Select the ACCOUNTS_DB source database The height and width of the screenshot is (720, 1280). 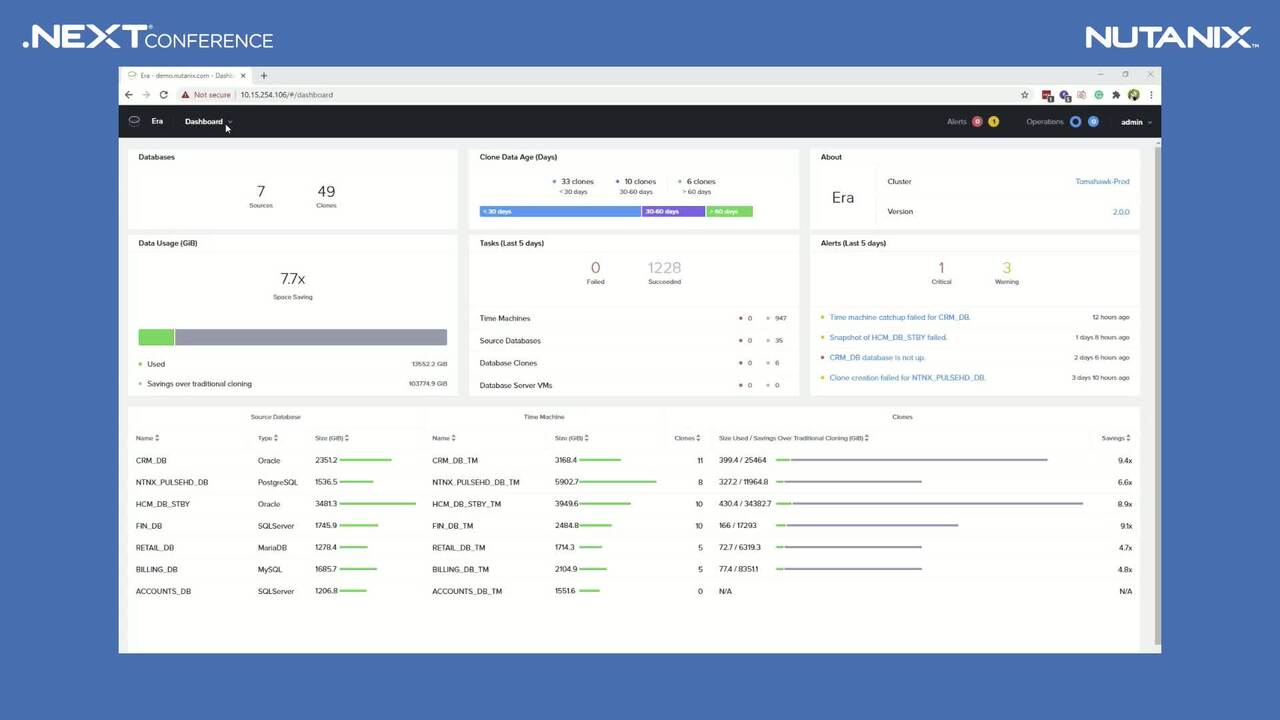pos(163,592)
